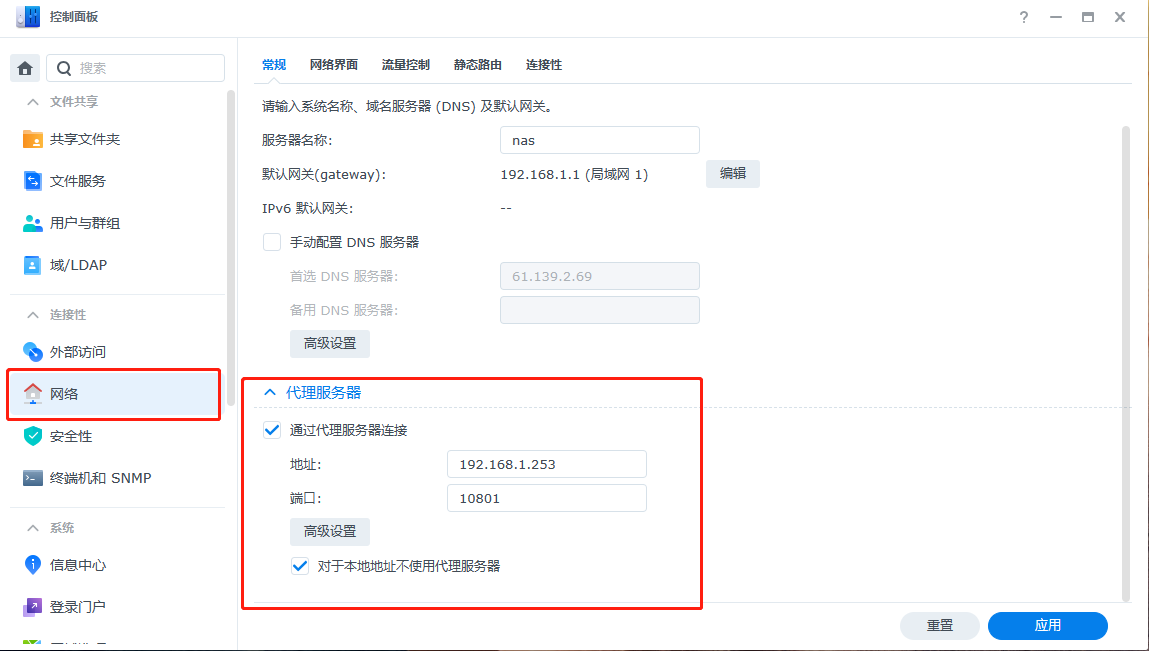This screenshot has height=651, width=1149.
Task: Click 编辑 button next to gateway
Action: tap(733, 174)
